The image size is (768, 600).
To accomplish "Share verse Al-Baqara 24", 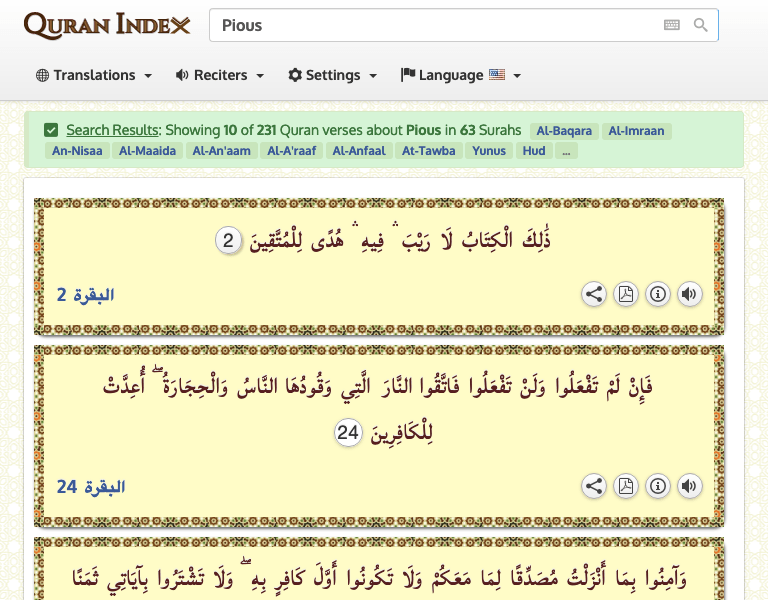I will coord(594,486).
